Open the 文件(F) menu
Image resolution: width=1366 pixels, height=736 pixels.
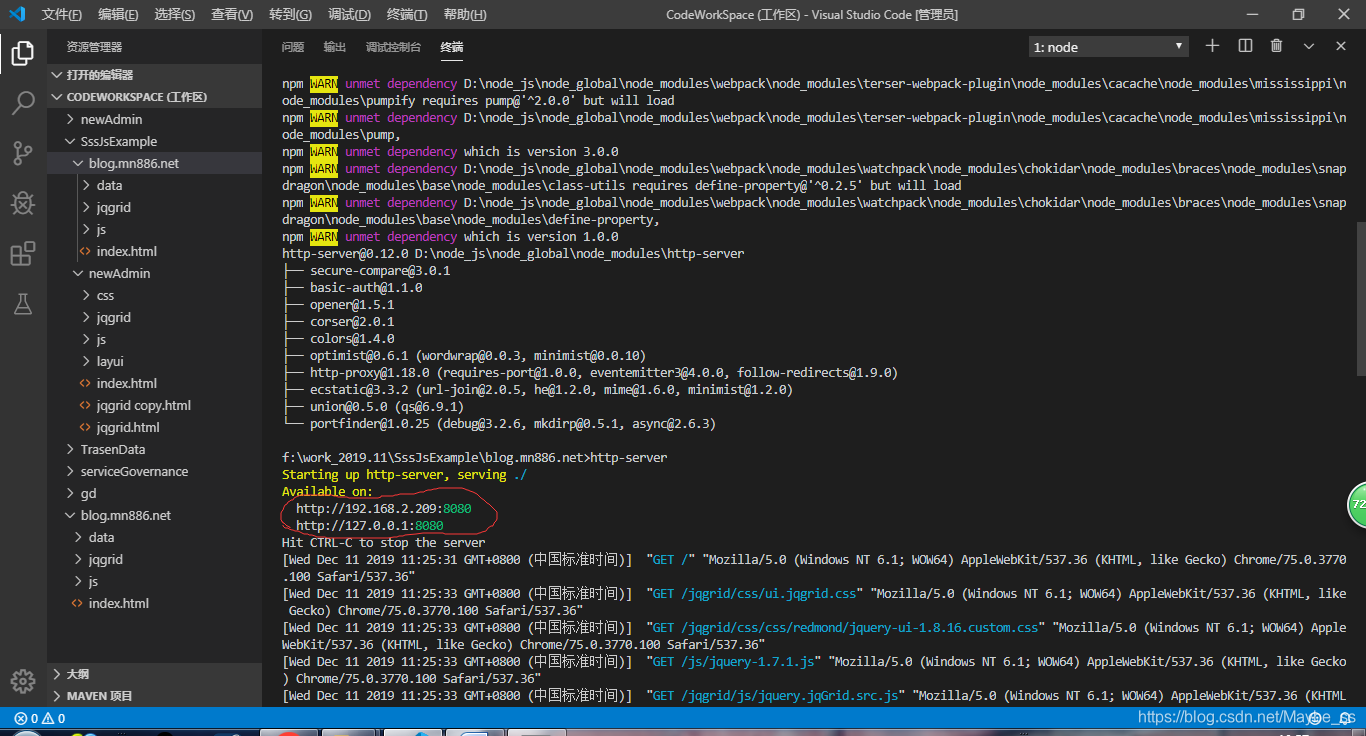62,15
